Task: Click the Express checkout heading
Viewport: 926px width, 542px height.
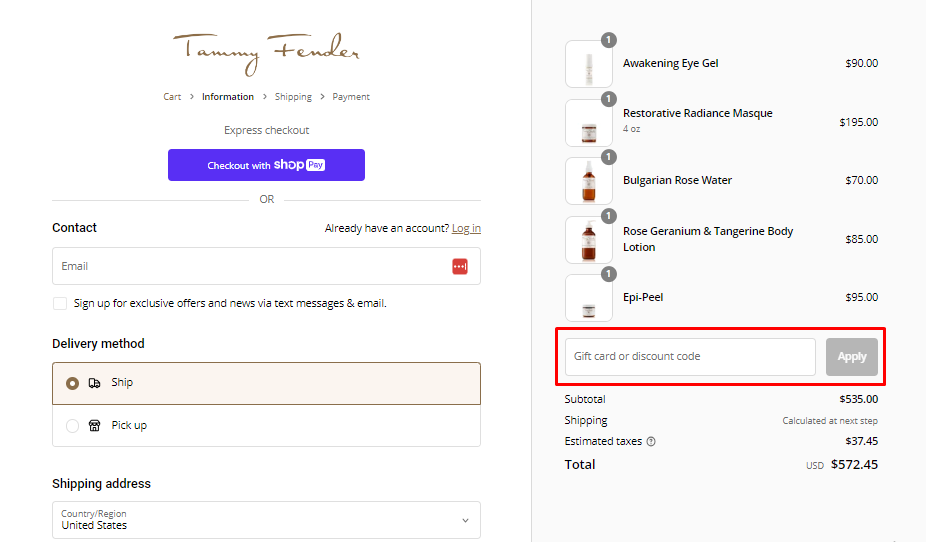Action: click(266, 130)
